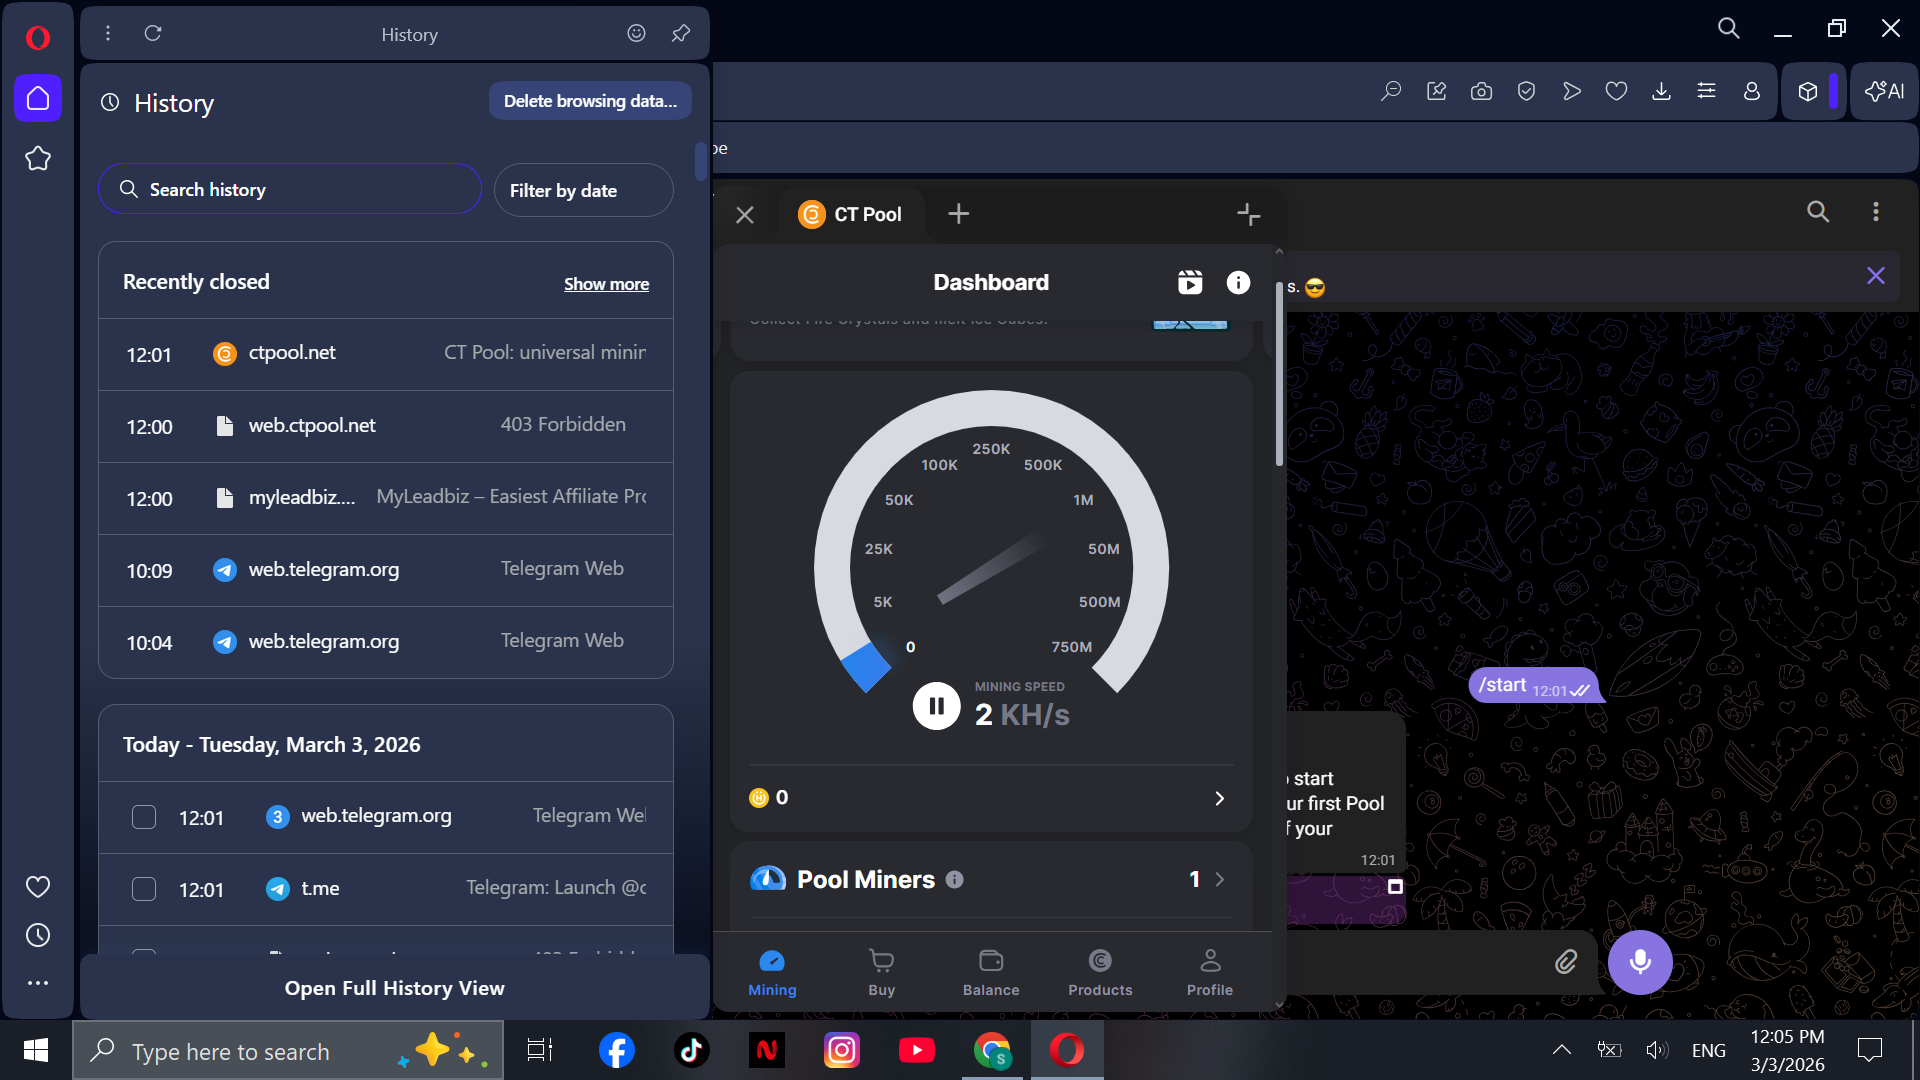Open Telegram chat three-dot menu

1876,211
